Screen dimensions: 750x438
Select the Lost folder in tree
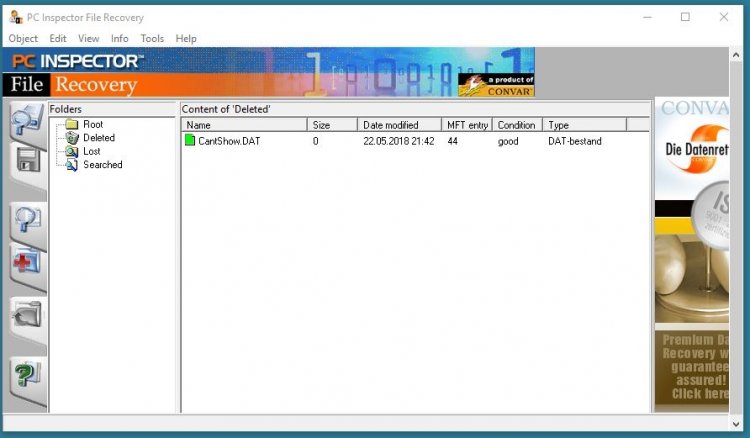pos(91,151)
